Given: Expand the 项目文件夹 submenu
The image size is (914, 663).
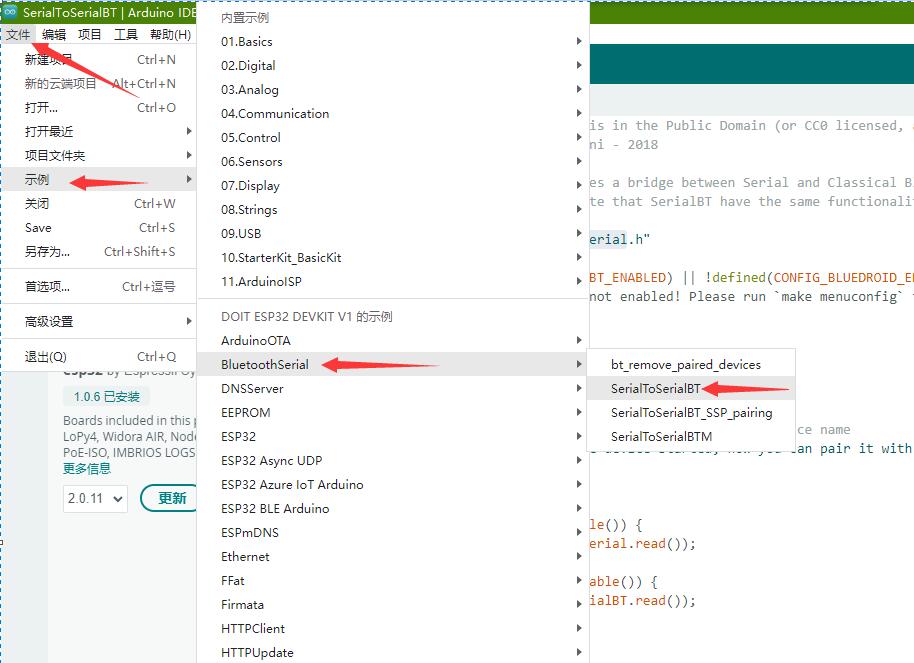Looking at the screenshot, I should pos(100,155).
